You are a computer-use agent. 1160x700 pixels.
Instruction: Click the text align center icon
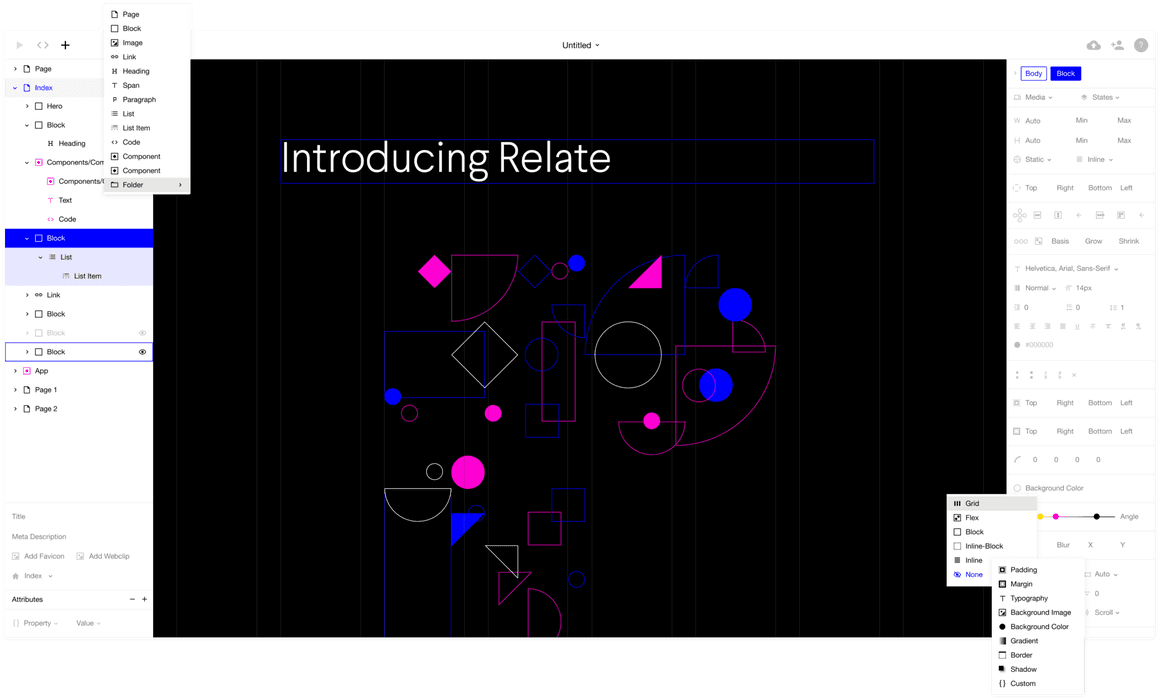pyautogui.click(x=1032, y=326)
